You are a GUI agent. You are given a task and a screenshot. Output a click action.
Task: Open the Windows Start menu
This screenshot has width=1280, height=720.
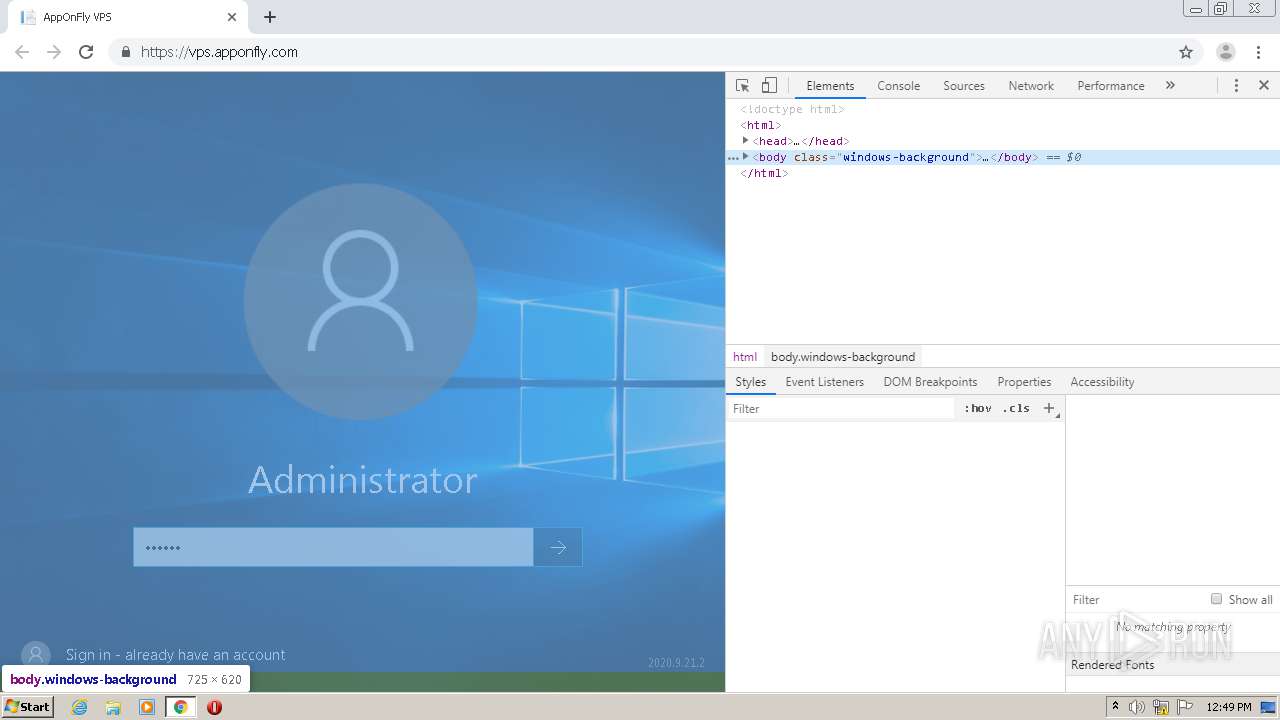point(28,706)
